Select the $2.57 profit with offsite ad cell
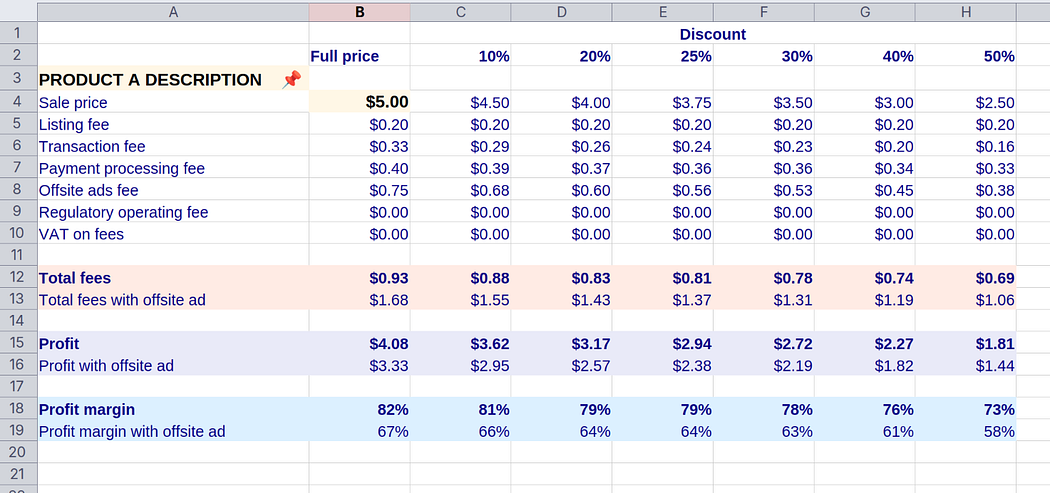Viewport: 1050px width, 493px height. [x=561, y=365]
